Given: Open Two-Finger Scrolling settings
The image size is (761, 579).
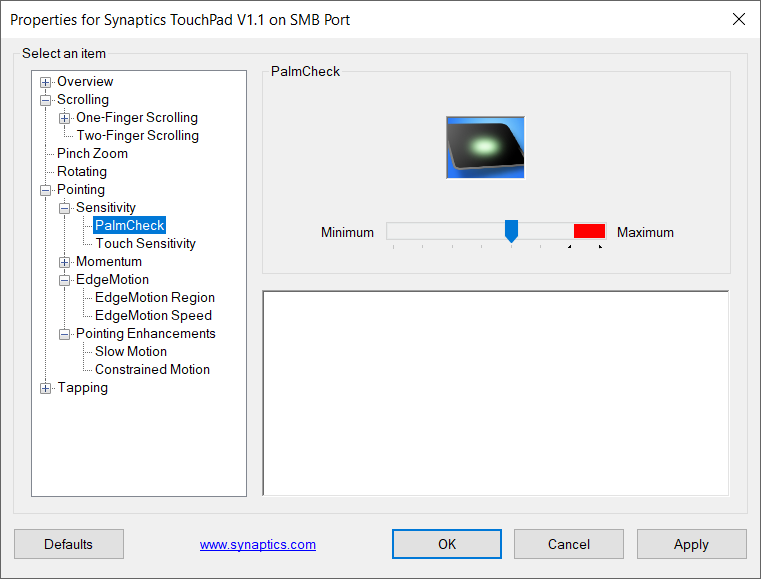Looking at the screenshot, I should [137, 135].
